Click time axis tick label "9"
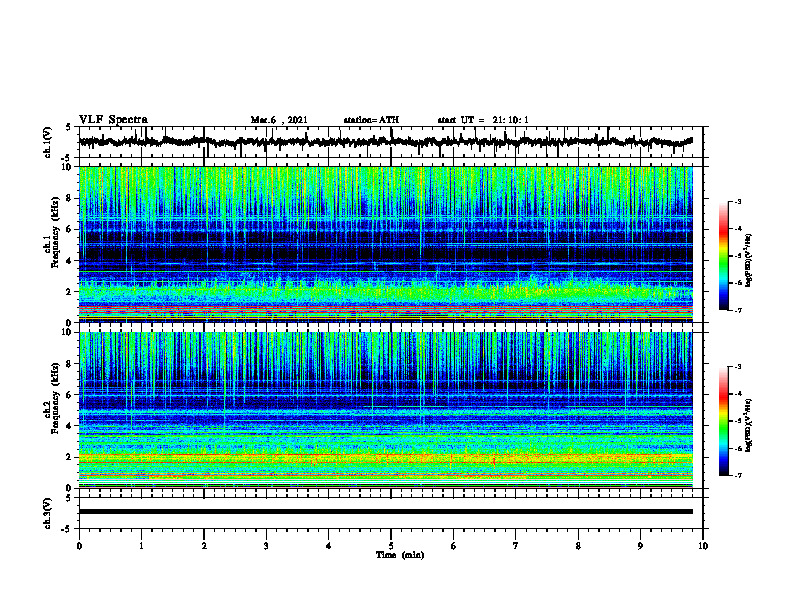Image resolution: width=792 pixels, height=612 pixels. pyautogui.click(x=640, y=546)
